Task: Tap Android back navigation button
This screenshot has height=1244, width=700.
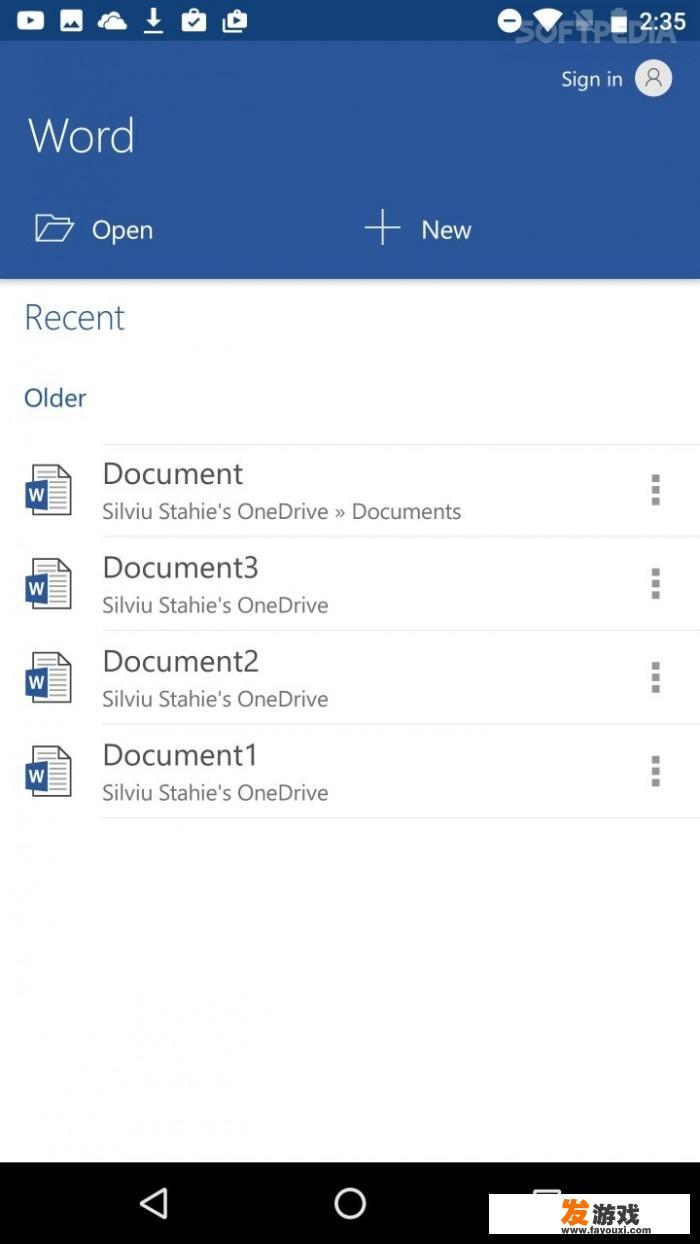Action: click(154, 1203)
